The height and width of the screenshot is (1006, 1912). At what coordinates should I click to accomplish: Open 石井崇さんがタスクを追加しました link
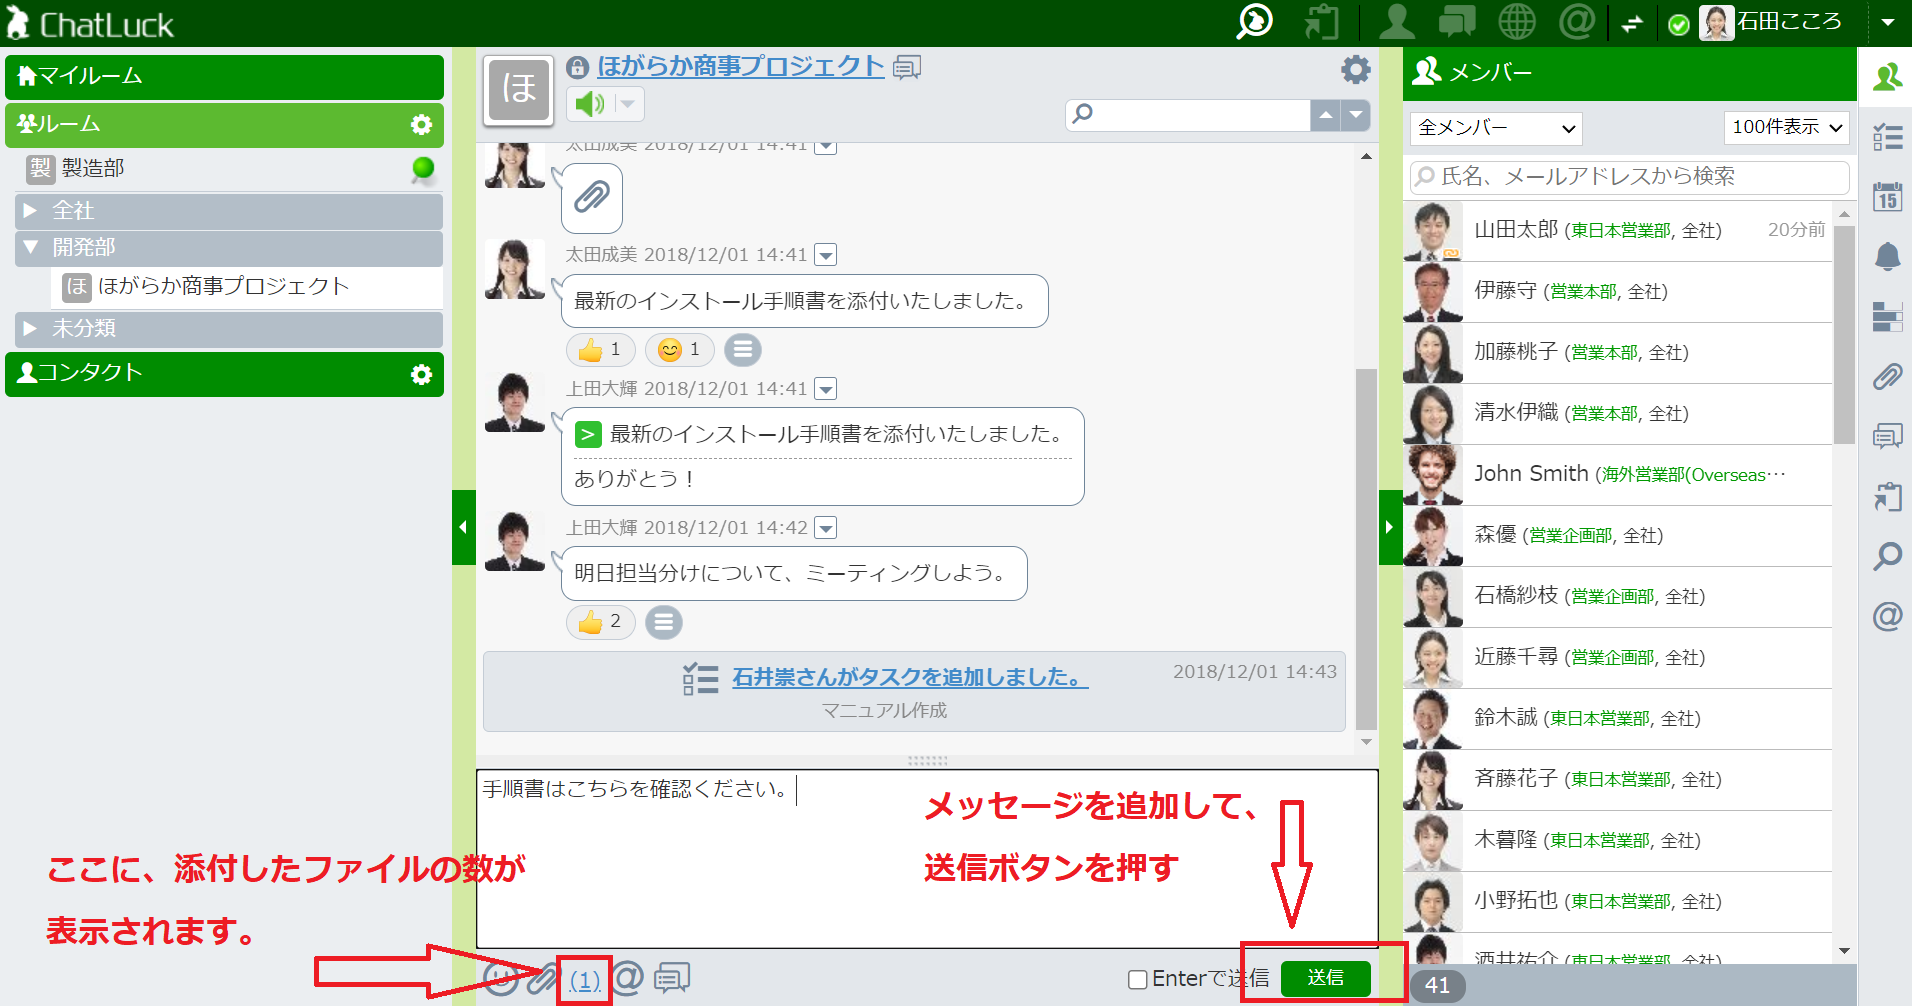point(910,678)
